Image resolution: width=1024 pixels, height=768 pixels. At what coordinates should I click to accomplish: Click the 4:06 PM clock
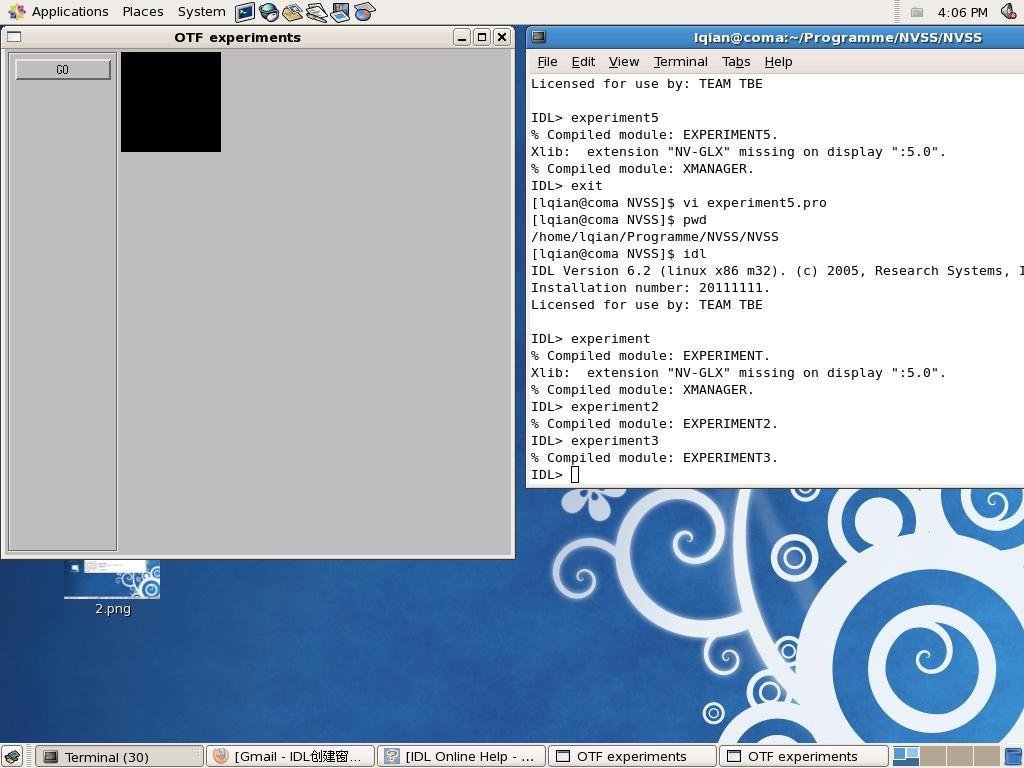click(x=962, y=12)
